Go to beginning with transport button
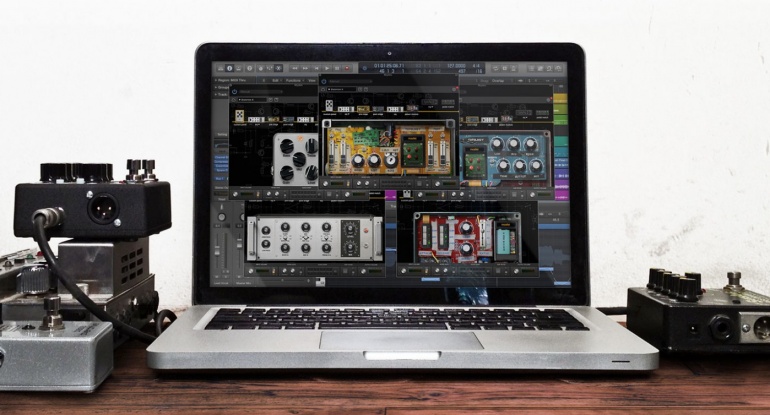Image resolution: width=770 pixels, height=415 pixels. click(x=316, y=68)
